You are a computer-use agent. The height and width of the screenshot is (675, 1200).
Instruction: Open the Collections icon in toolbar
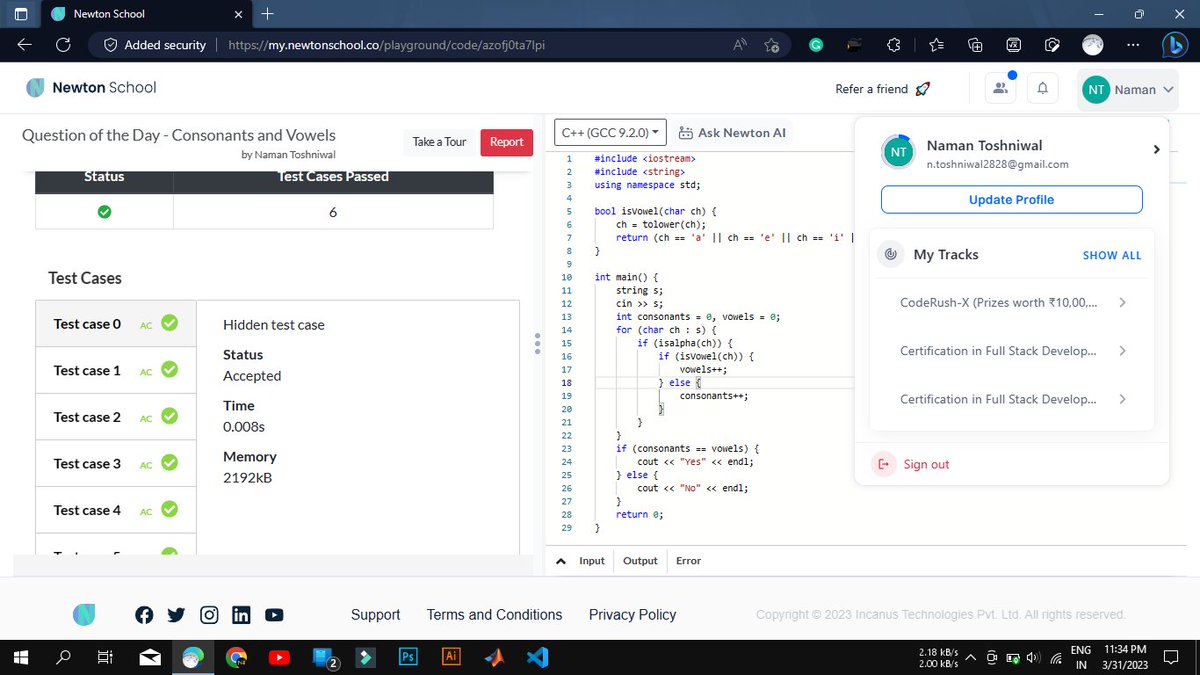[974, 45]
